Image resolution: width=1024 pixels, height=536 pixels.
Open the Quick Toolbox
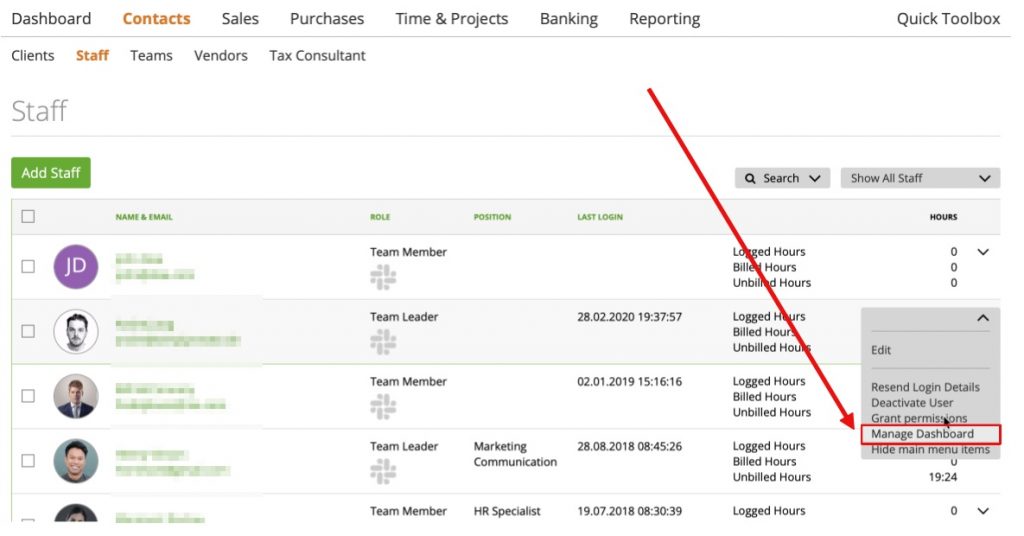coord(948,19)
